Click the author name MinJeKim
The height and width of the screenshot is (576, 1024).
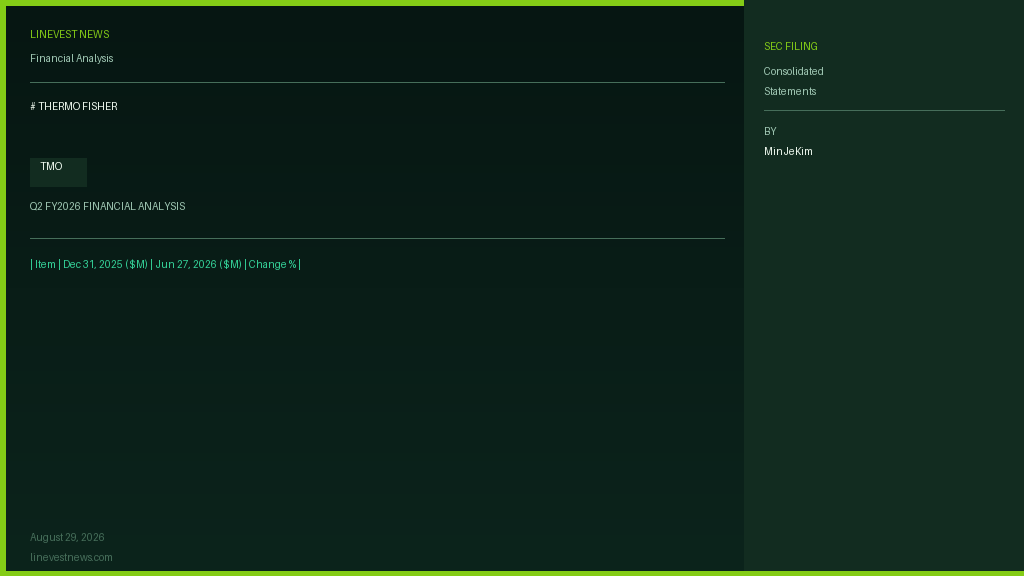(x=788, y=152)
